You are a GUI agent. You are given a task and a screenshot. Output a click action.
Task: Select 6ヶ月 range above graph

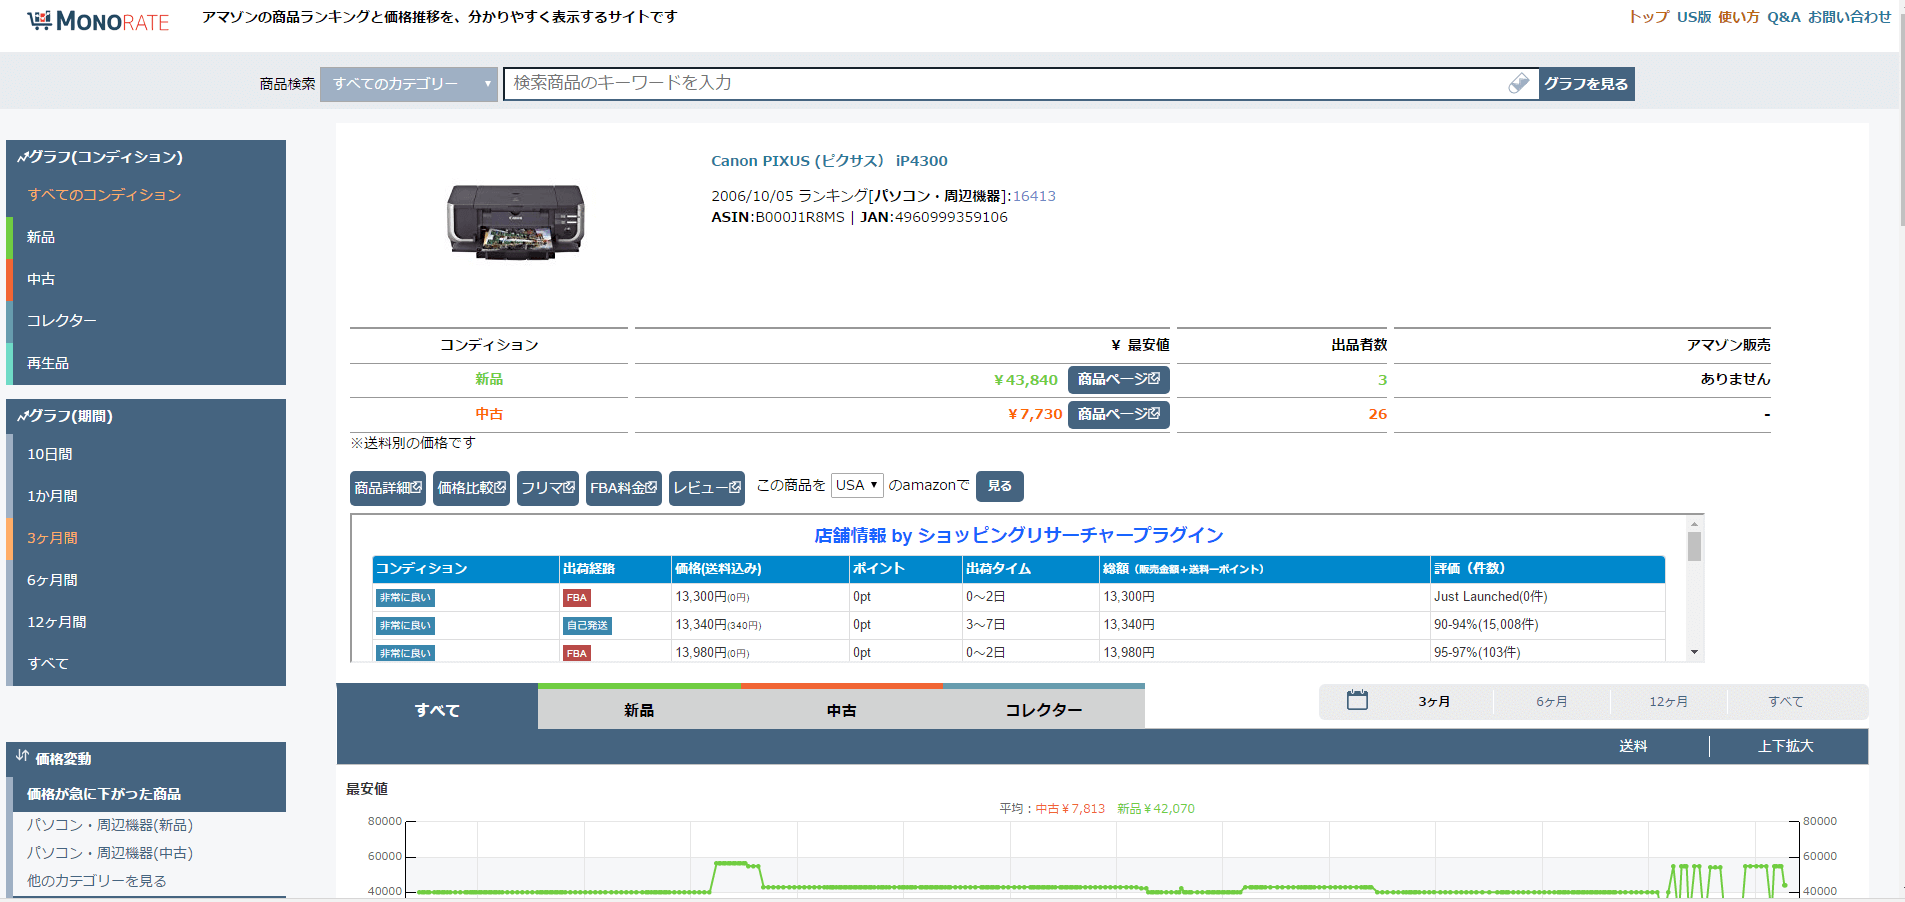click(x=1552, y=702)
